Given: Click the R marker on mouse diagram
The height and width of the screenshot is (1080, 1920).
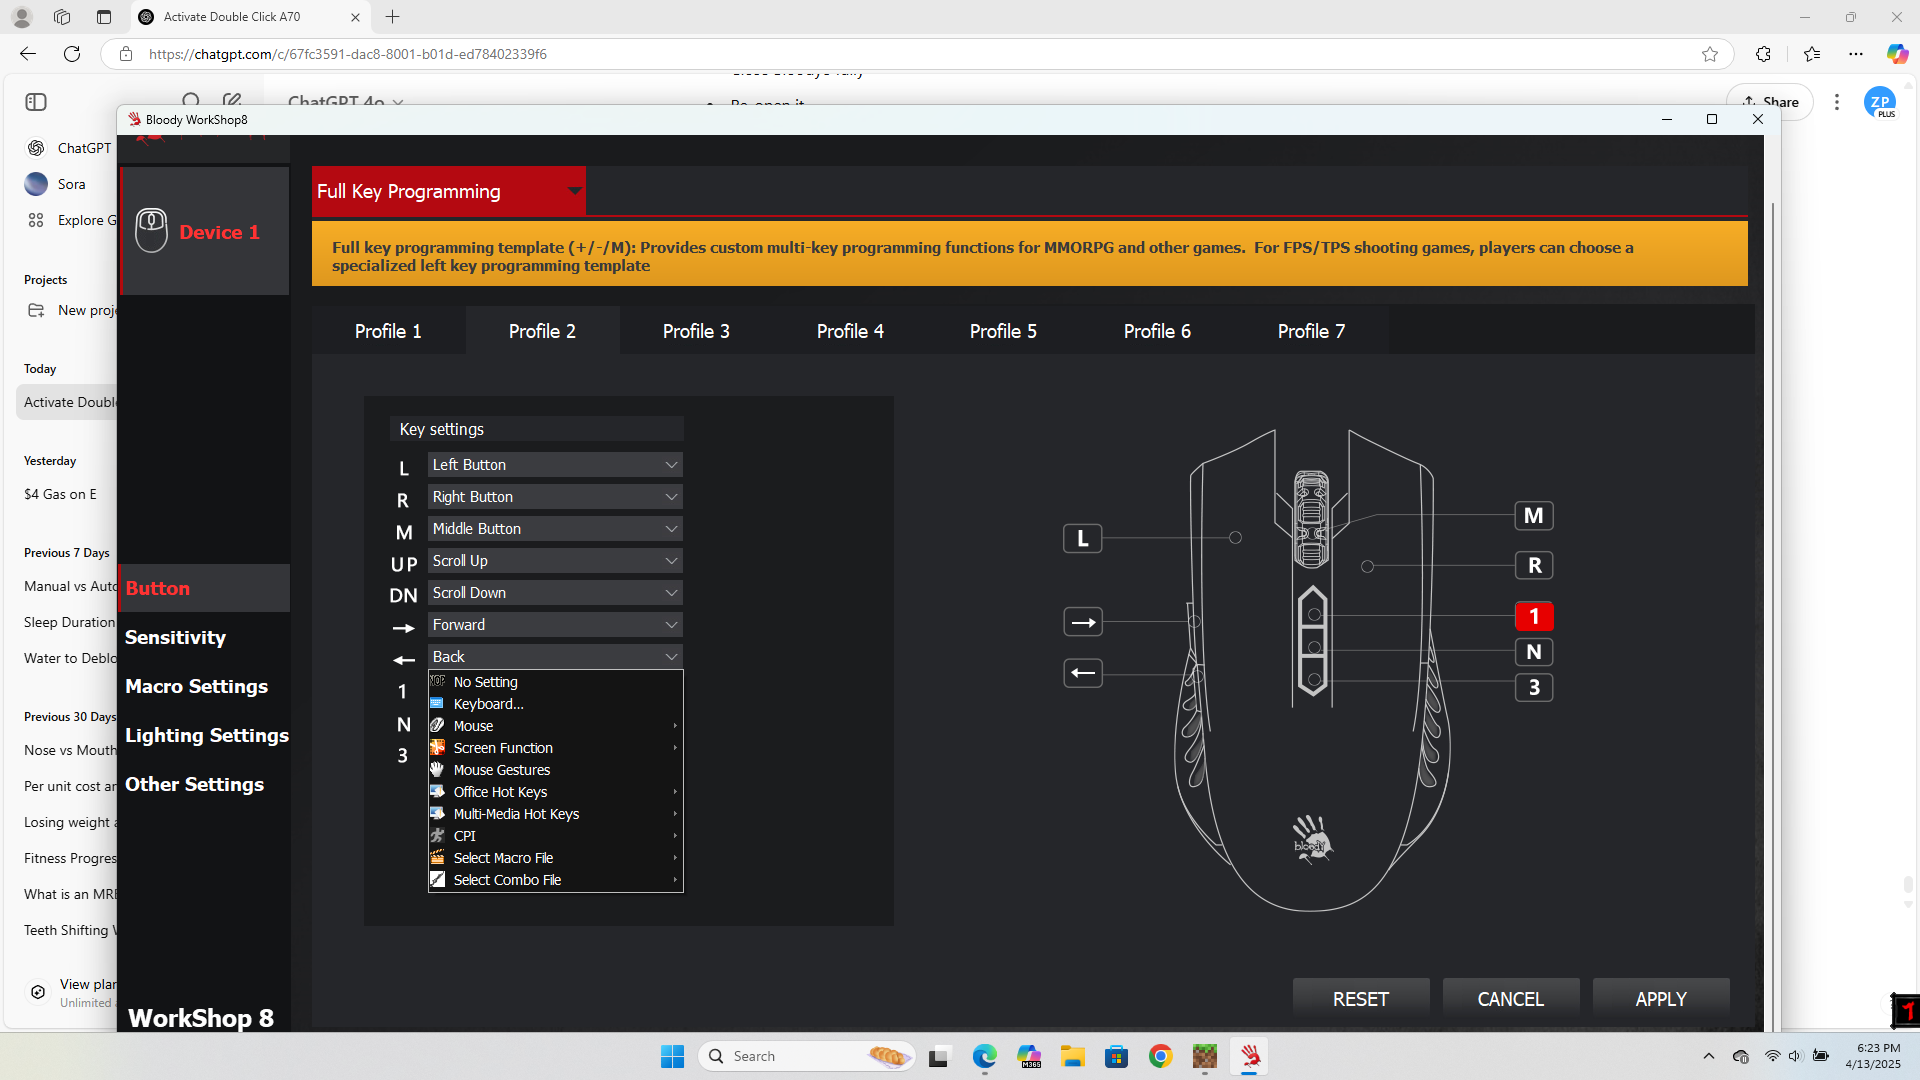Looking at the screenshot, I should pos(1533,566).
